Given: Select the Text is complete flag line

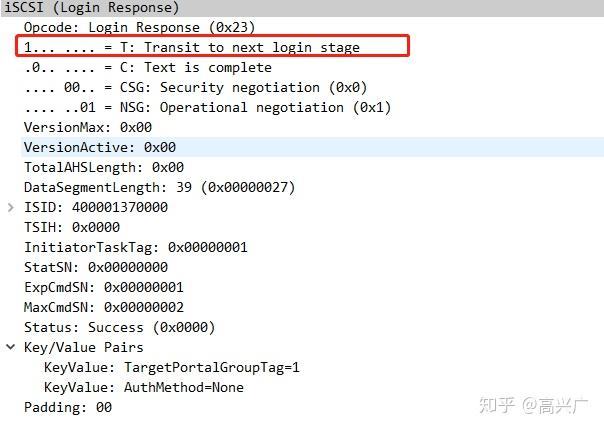Looking at the screenshot, I should 148,67.
